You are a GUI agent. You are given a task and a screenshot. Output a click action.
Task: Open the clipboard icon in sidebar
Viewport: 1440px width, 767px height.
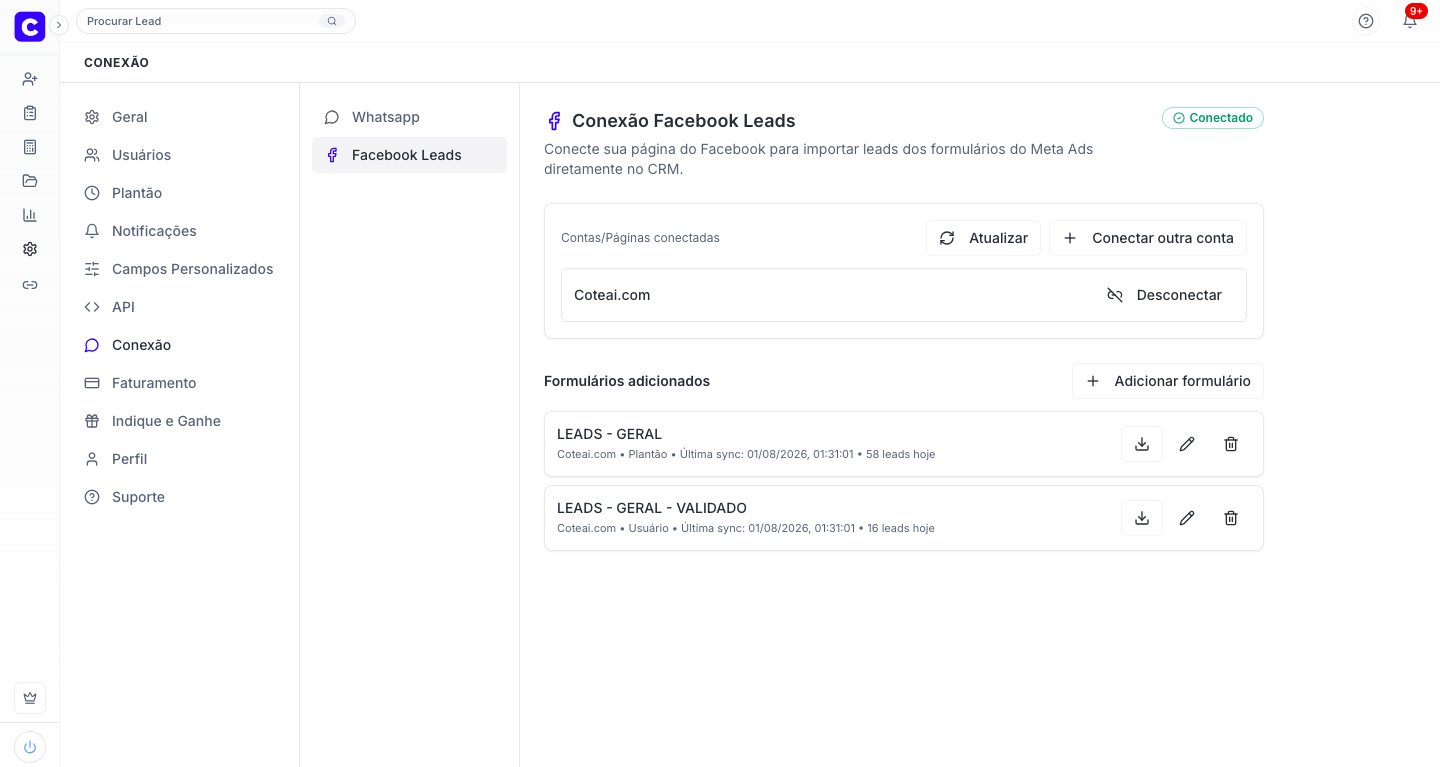[30, 113]
